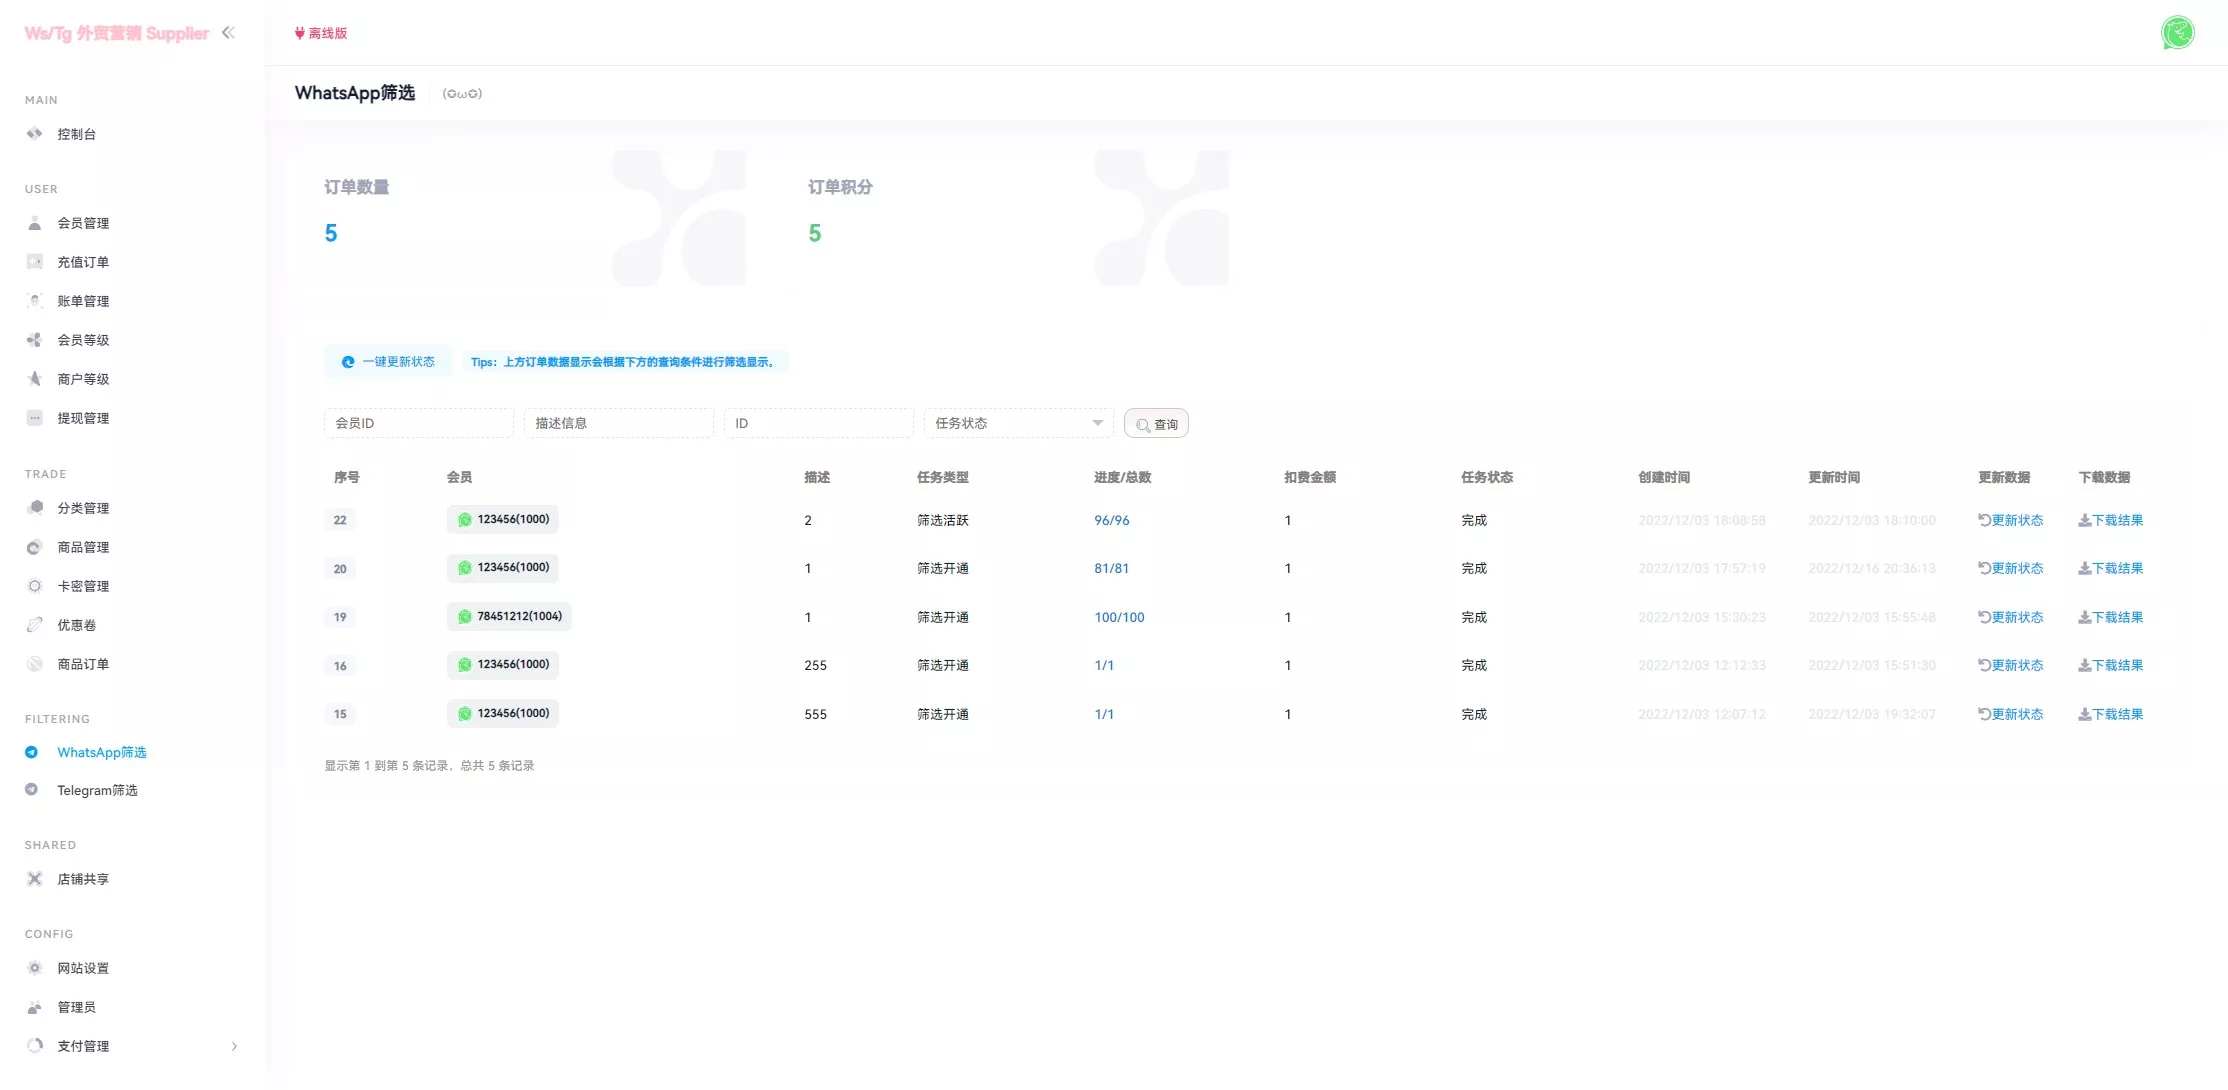Click progress link 81/81
Viewport: 2228px width, 1090px height.
pyautogui.click(x=1111, y=568)
